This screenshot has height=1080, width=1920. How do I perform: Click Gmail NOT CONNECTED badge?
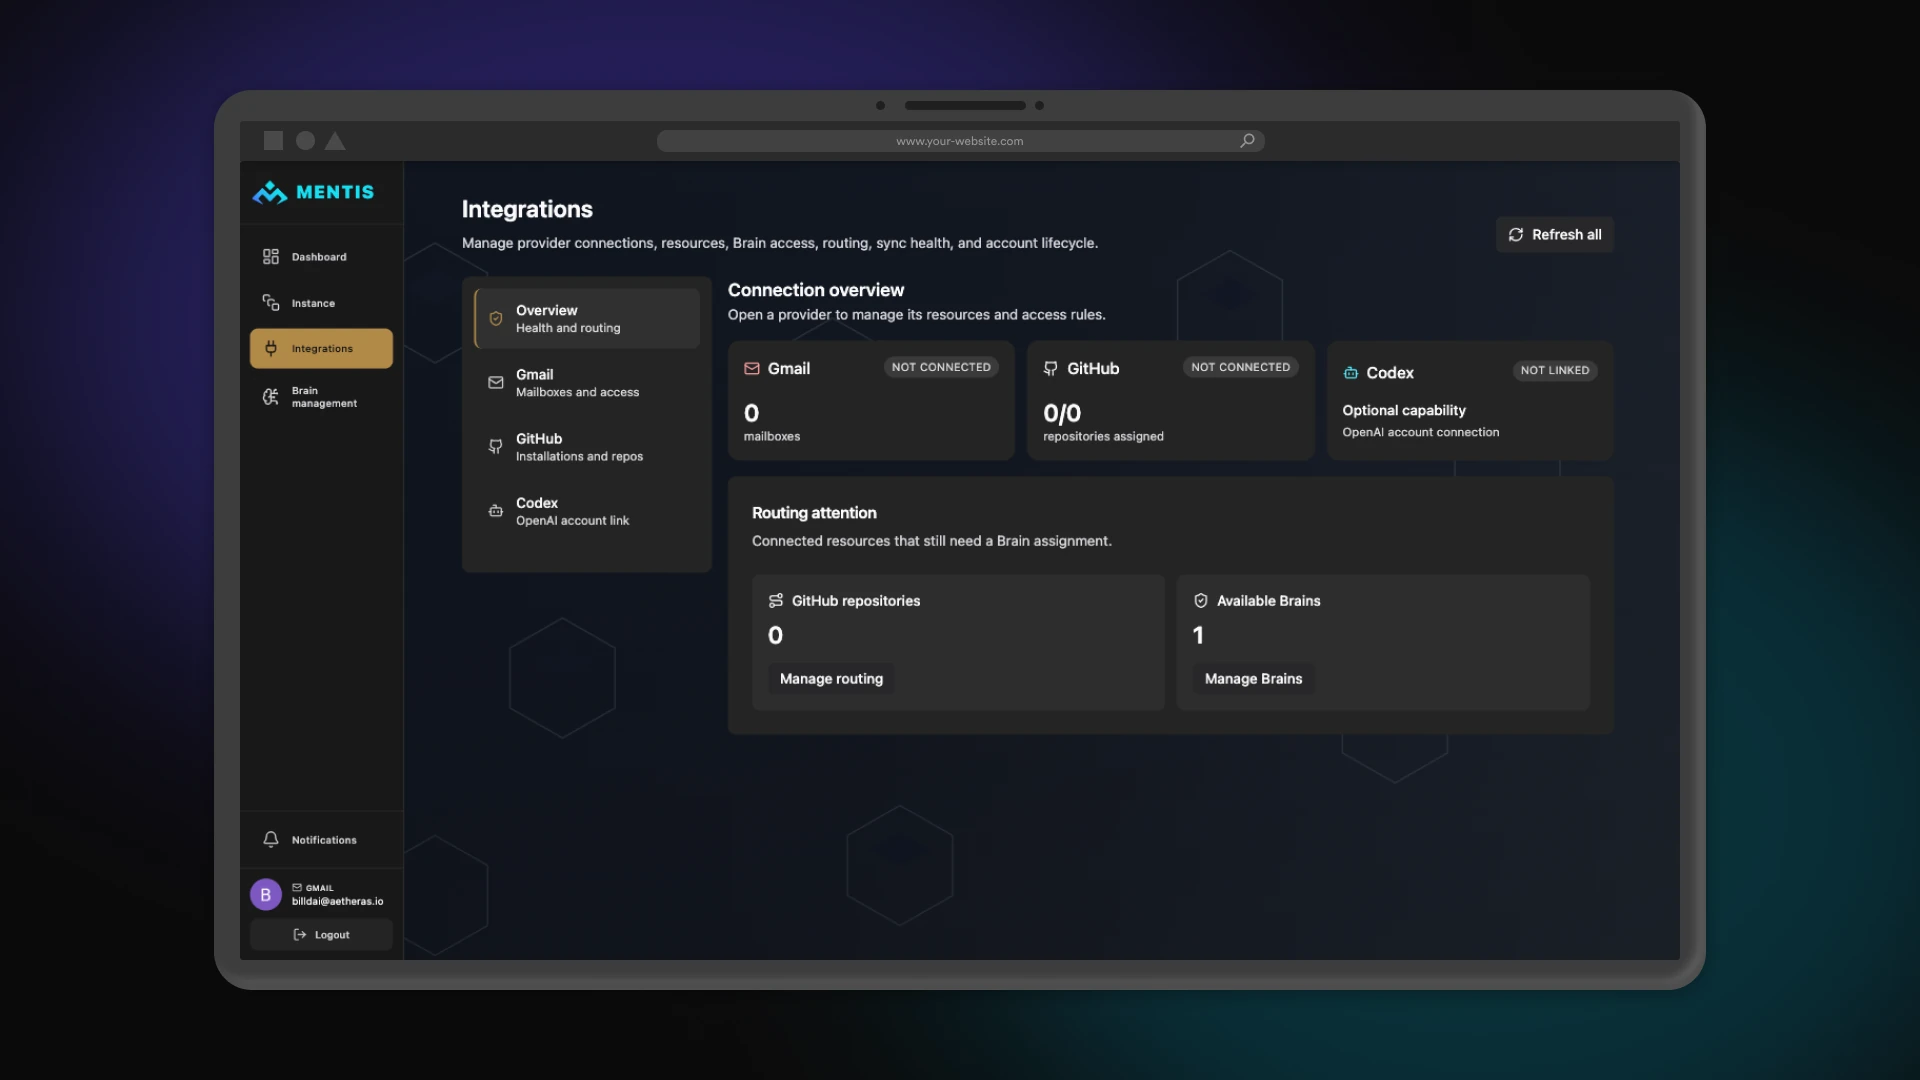tap(941, 367)
